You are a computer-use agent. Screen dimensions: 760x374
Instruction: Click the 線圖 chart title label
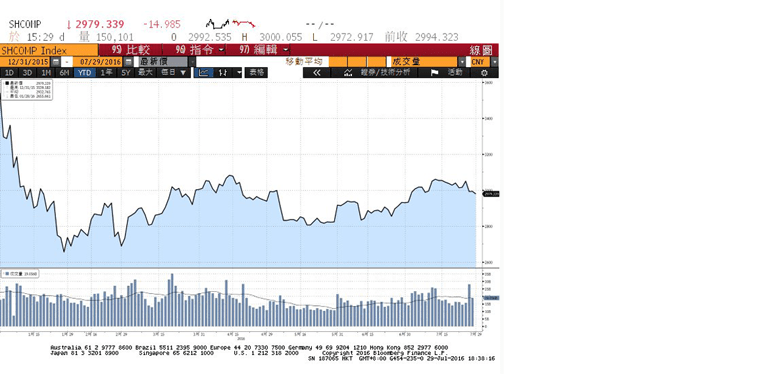481,50
